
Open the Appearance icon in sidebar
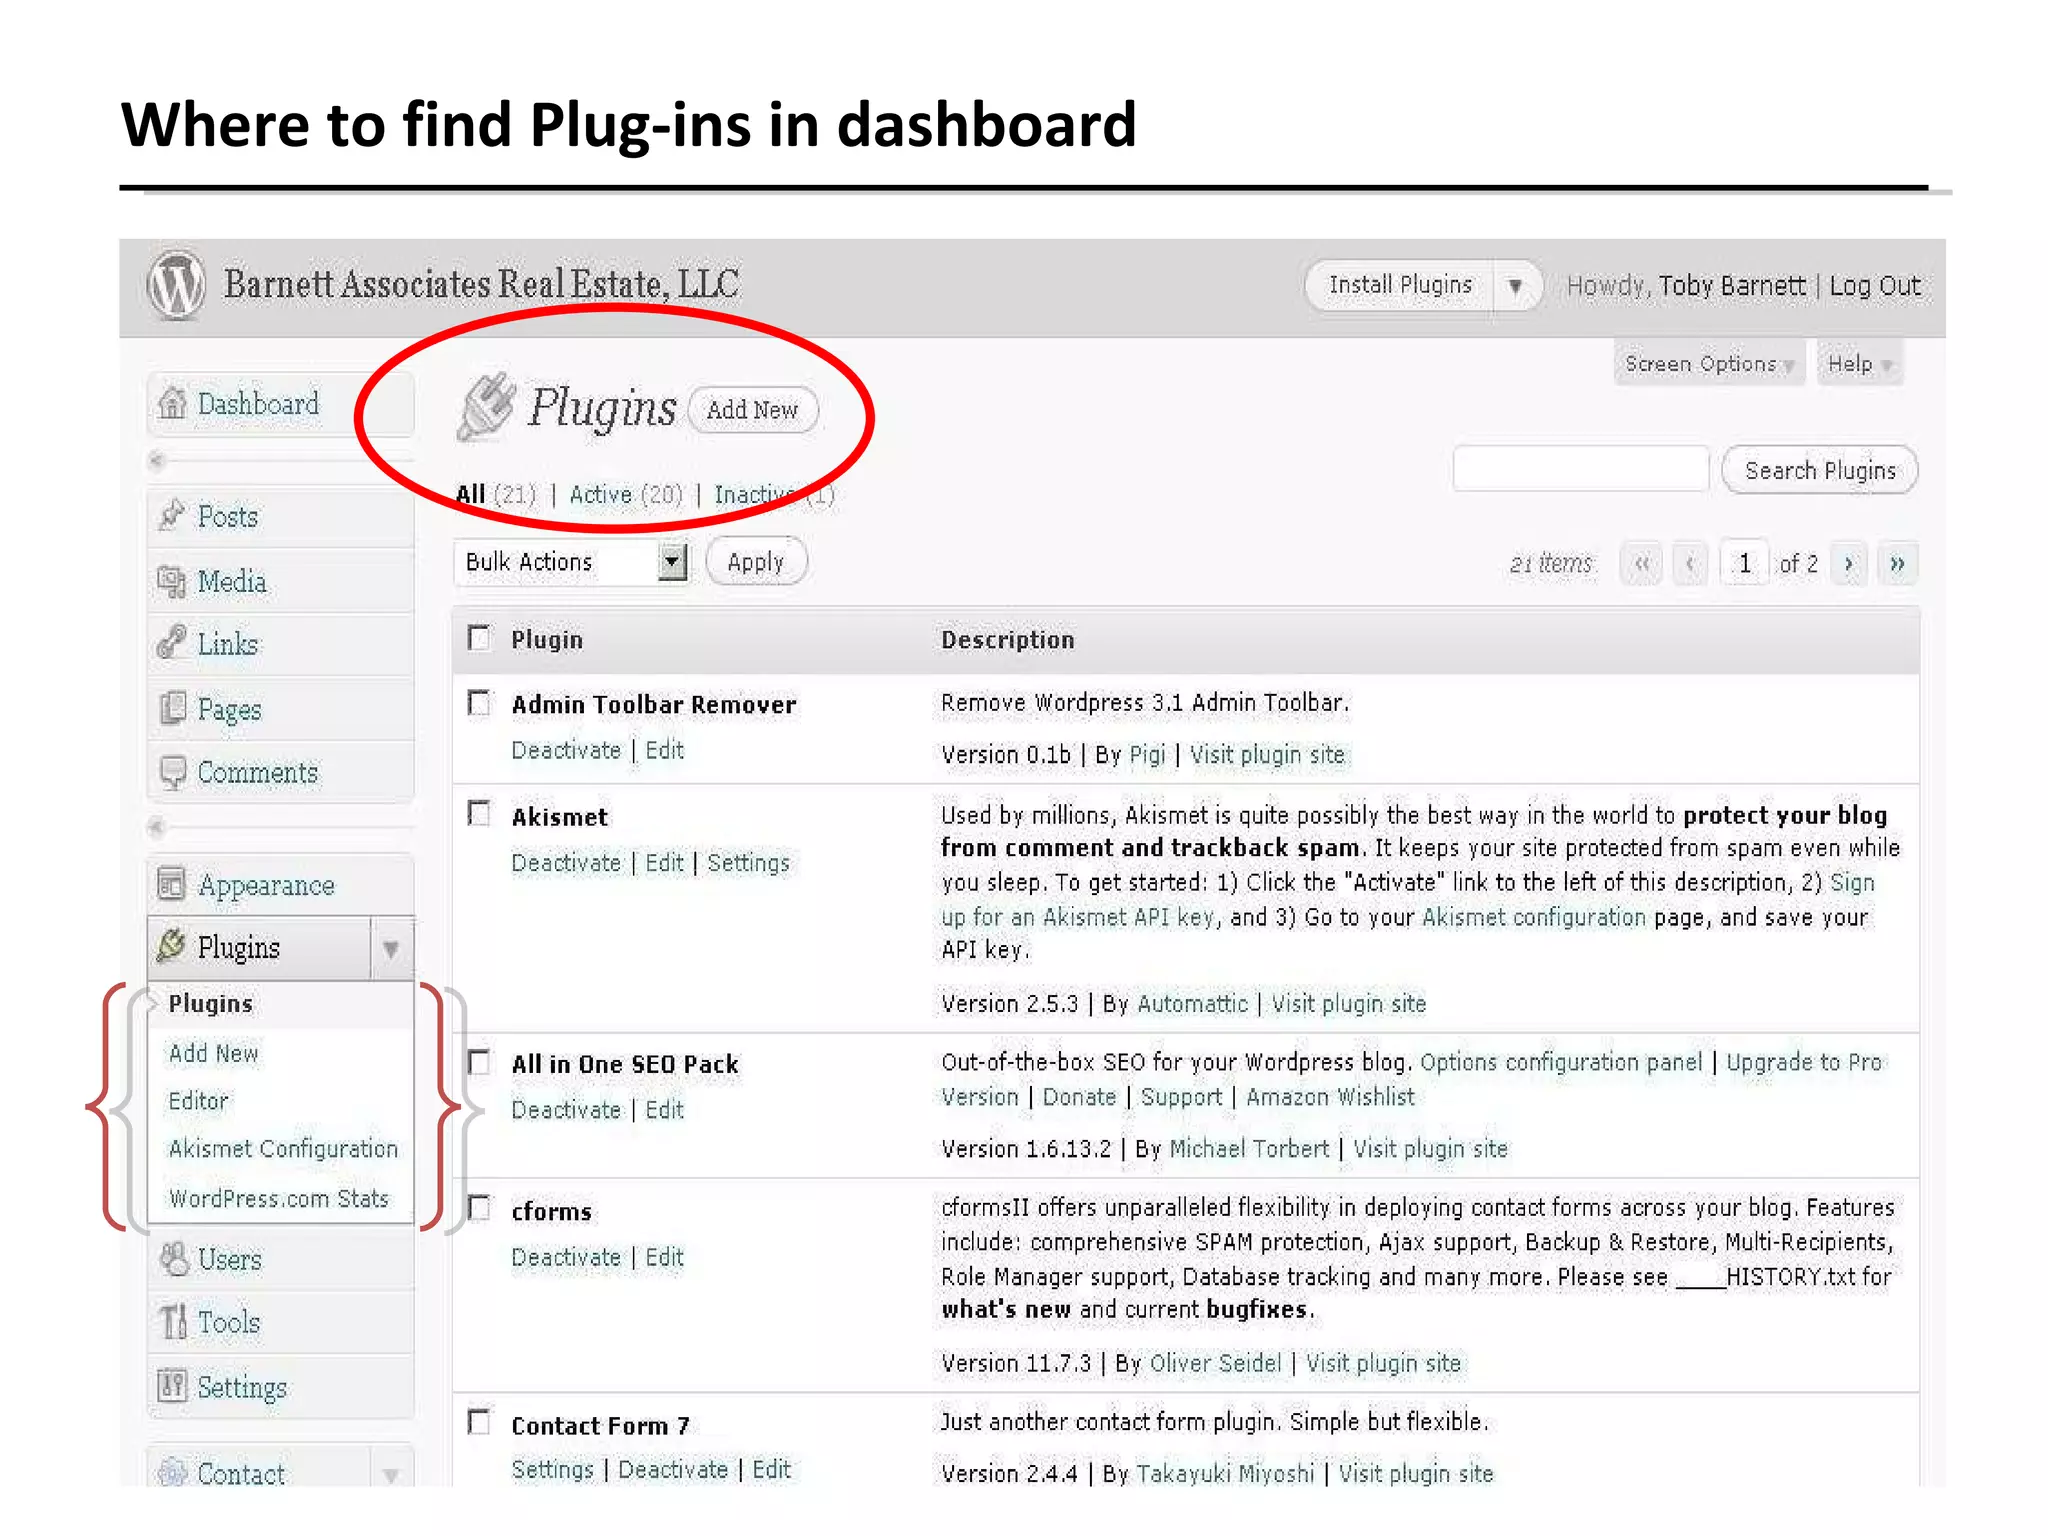coord(172,884)
